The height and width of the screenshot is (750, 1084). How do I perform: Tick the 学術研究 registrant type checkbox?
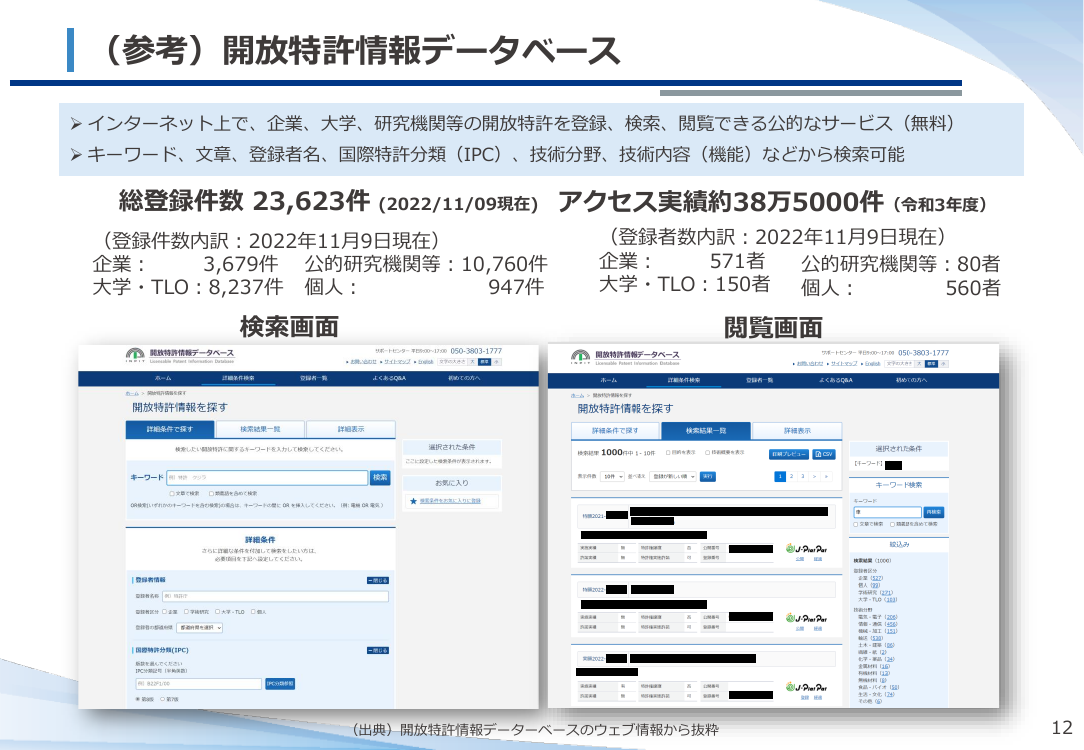(x=186, y=612)
